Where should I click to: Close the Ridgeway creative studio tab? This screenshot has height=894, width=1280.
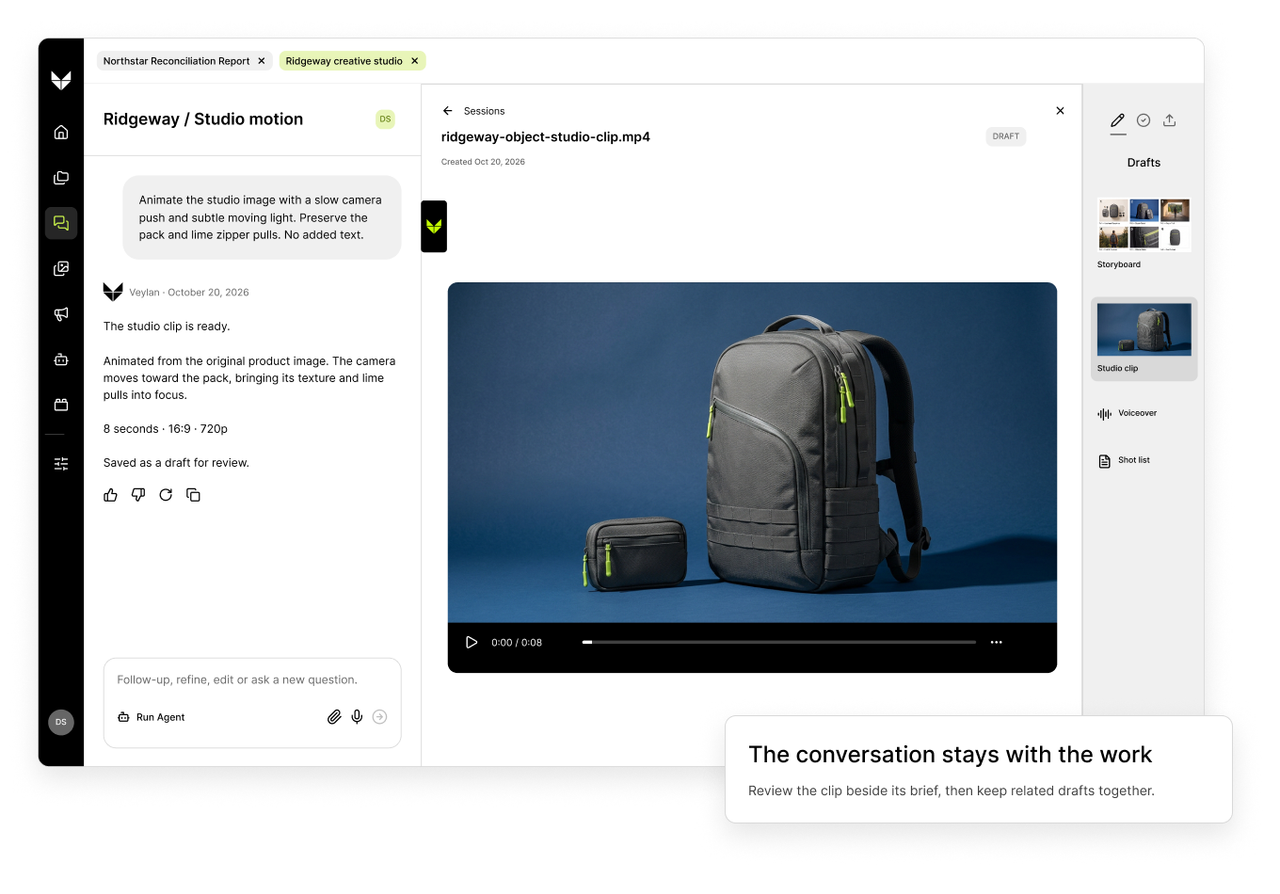(x=415, y=61)
